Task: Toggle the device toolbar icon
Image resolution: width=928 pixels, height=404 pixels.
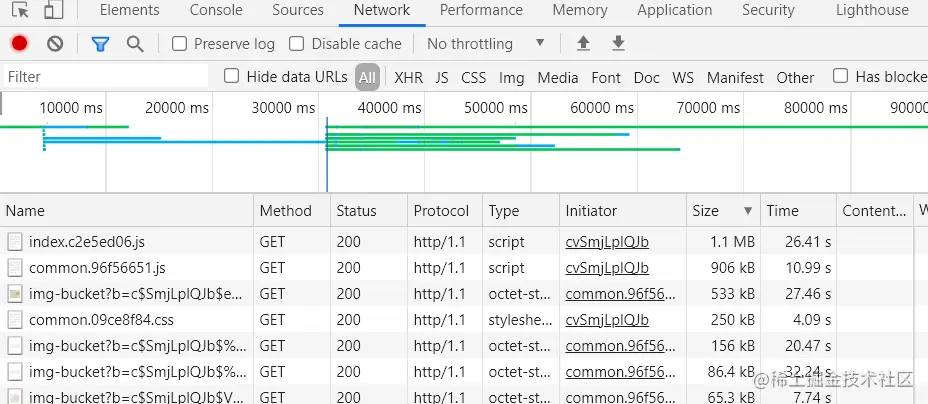Action: point(53,10)
